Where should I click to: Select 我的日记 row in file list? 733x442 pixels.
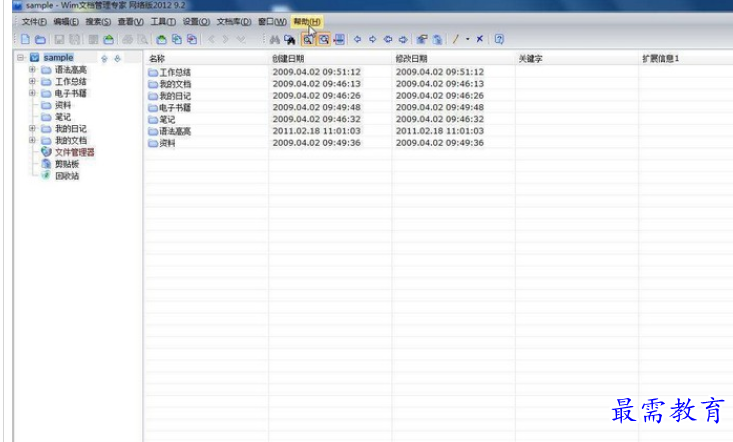[x=175, y=96]
